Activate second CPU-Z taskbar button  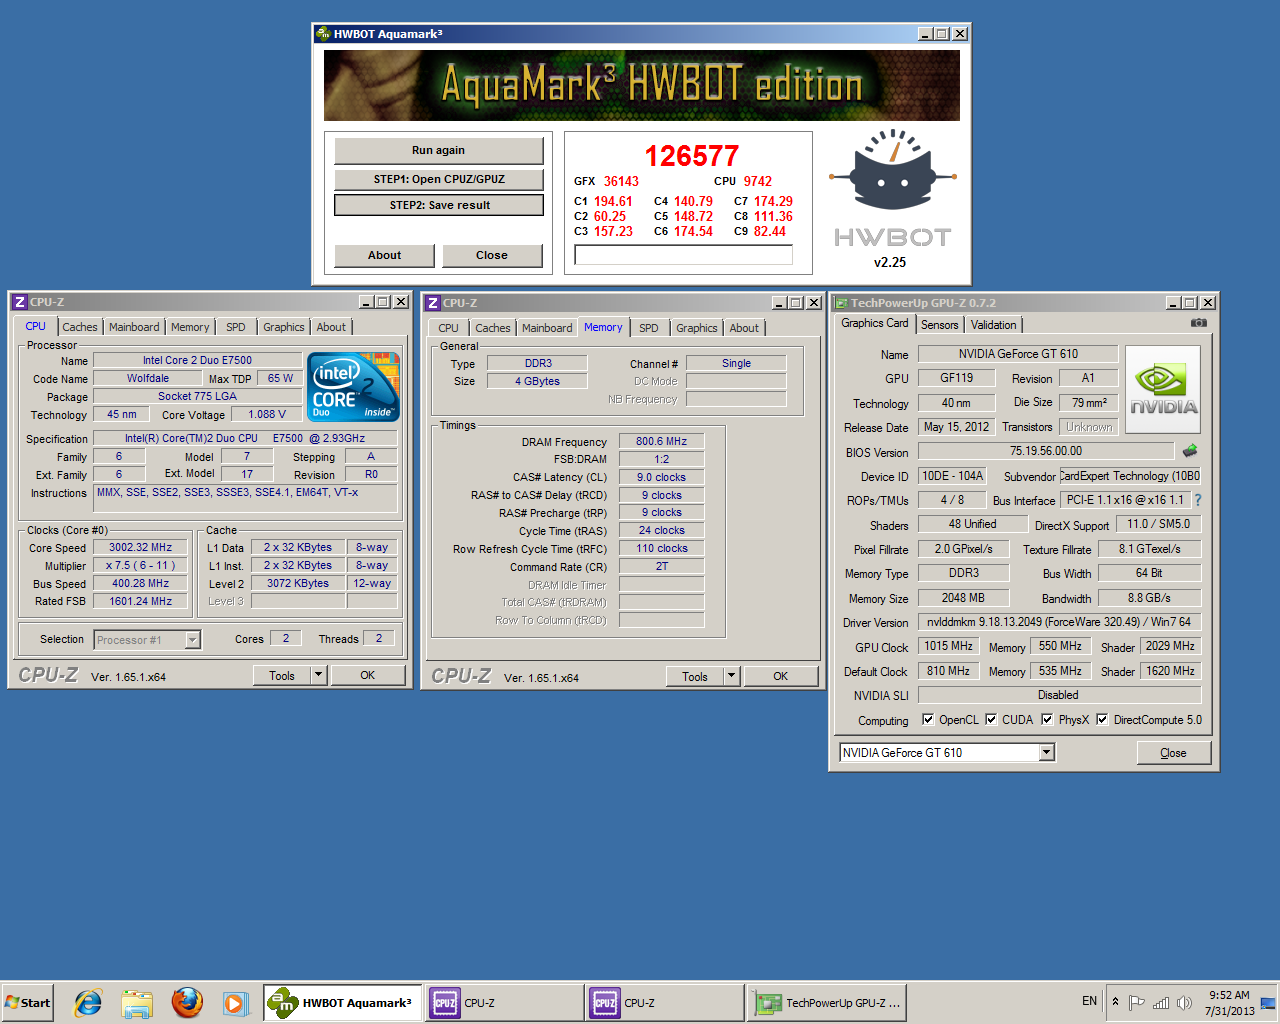pos(665,1002)
